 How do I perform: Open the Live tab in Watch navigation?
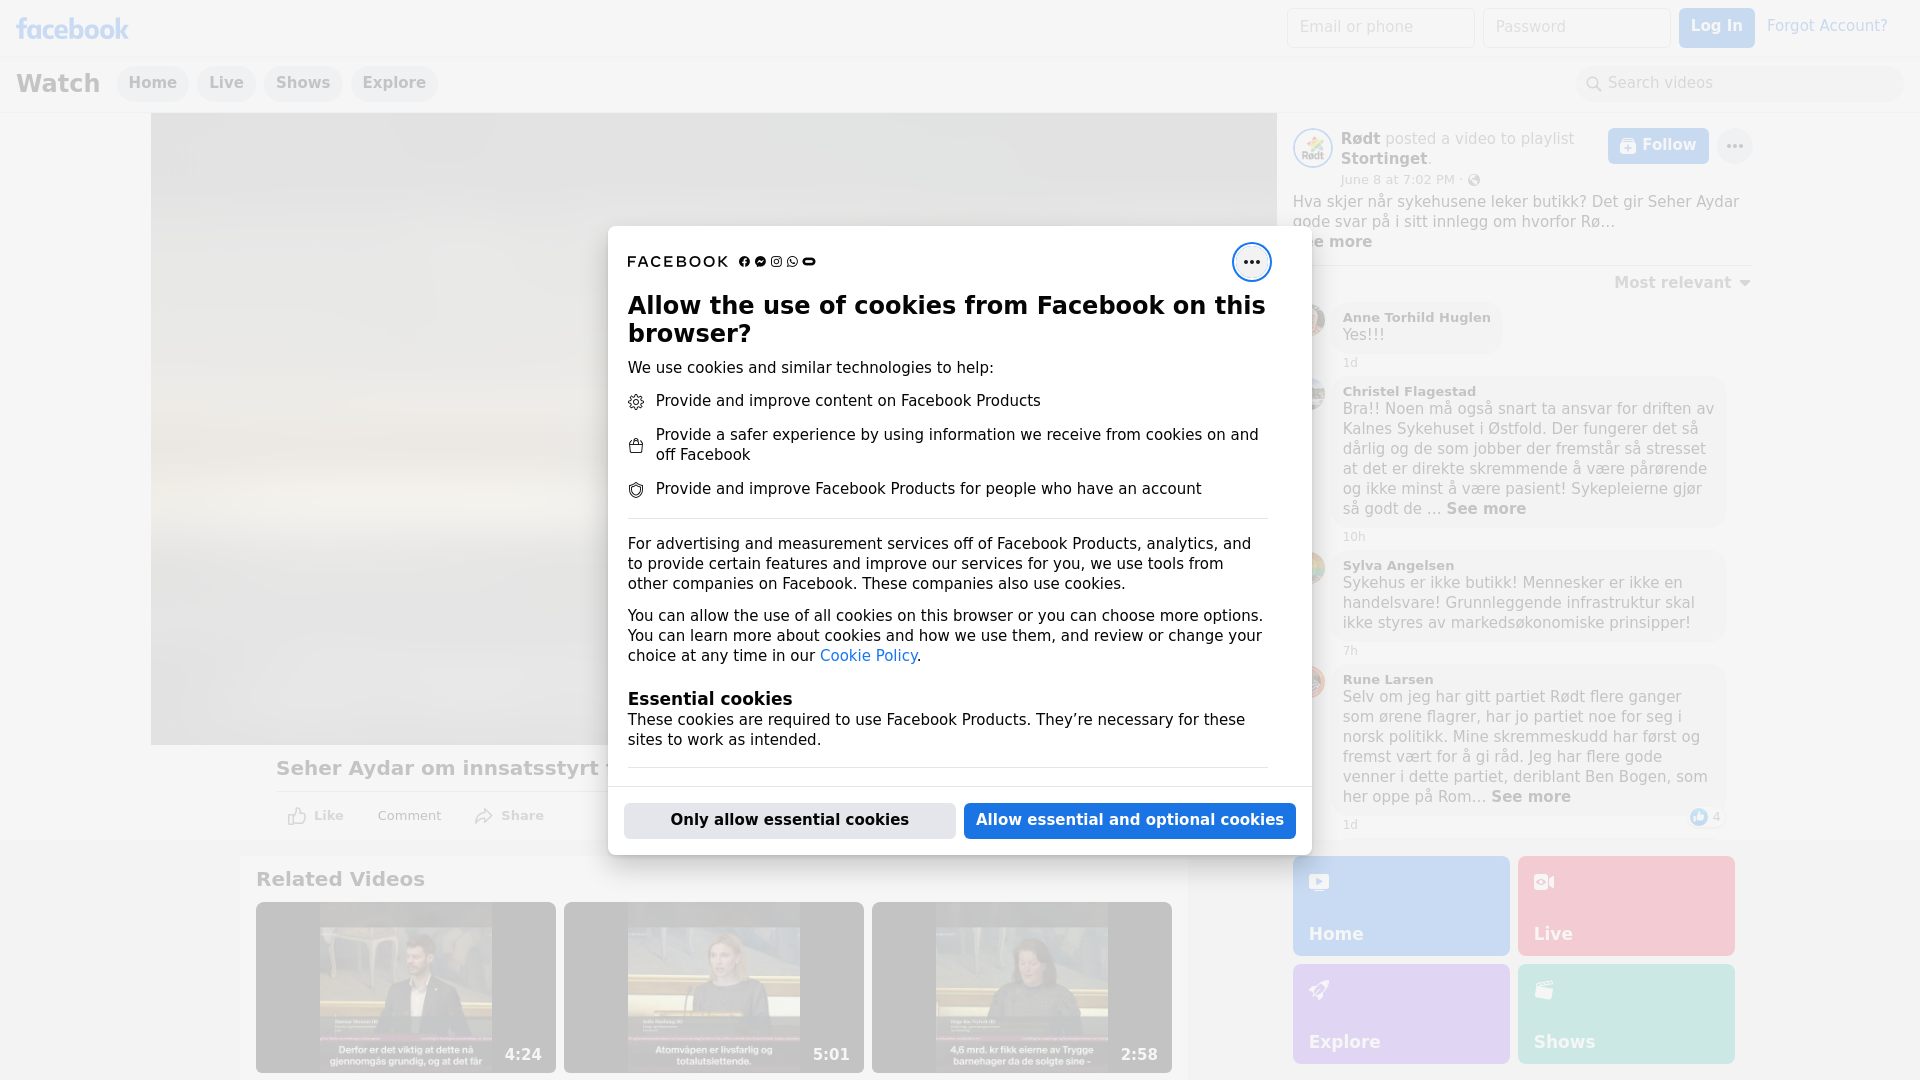226,83
